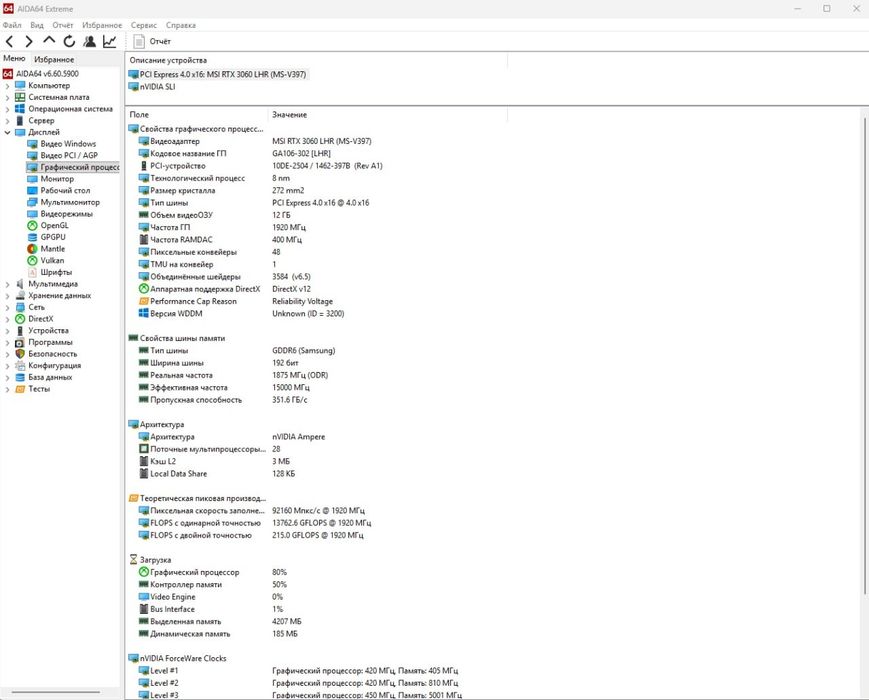Select the Level #2 ForceWare clock row
Viewport: 869px width, 700px height.
point(298,683)
